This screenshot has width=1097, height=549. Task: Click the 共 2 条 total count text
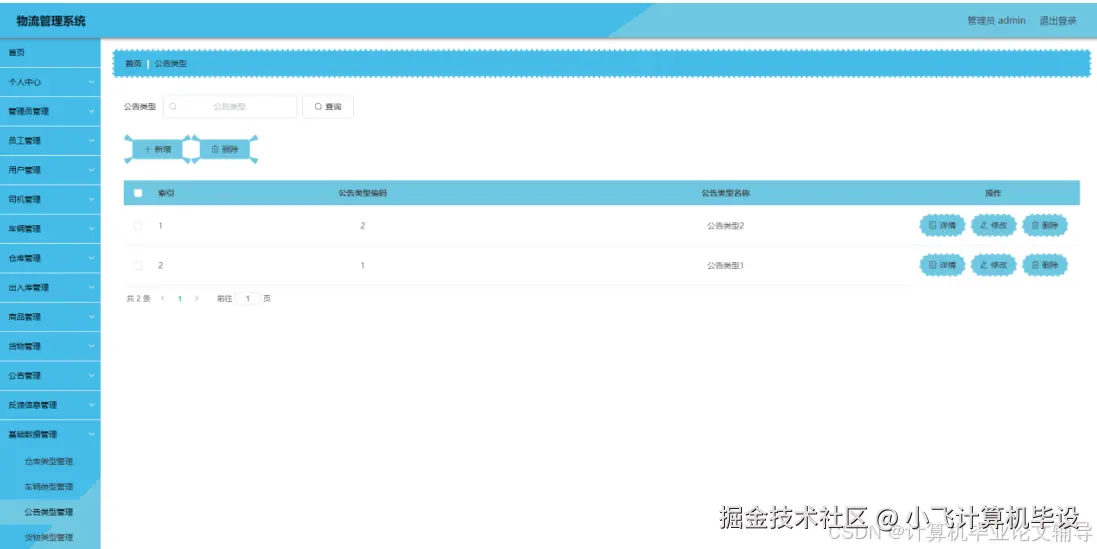[138, 299]
